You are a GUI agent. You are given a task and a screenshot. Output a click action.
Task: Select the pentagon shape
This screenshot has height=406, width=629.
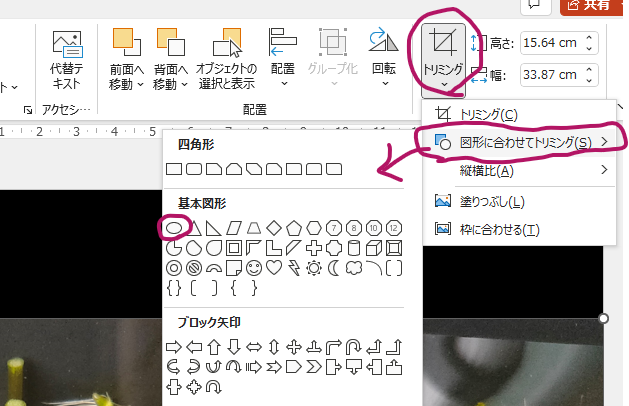(x=294, y=228)
